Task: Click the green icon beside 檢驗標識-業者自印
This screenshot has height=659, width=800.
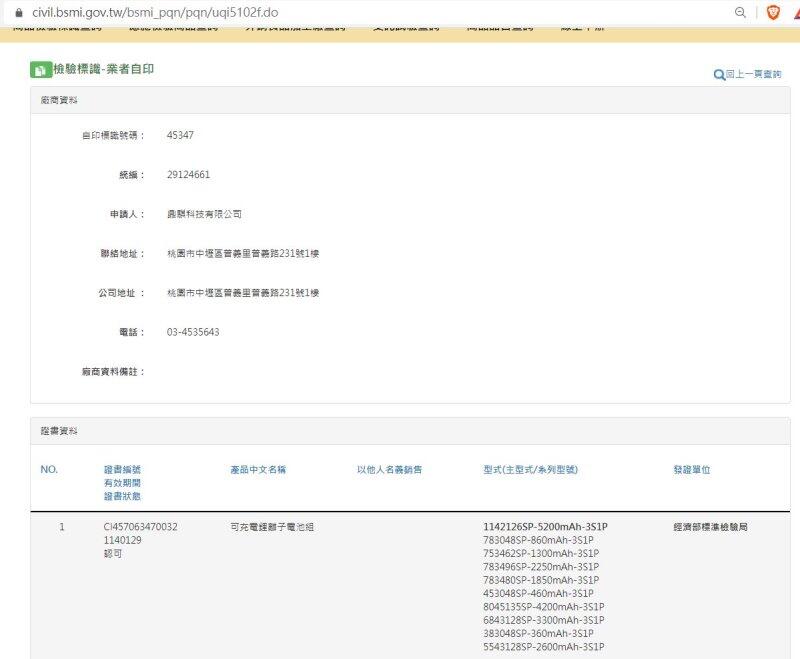Action: [x=40, y=70]
